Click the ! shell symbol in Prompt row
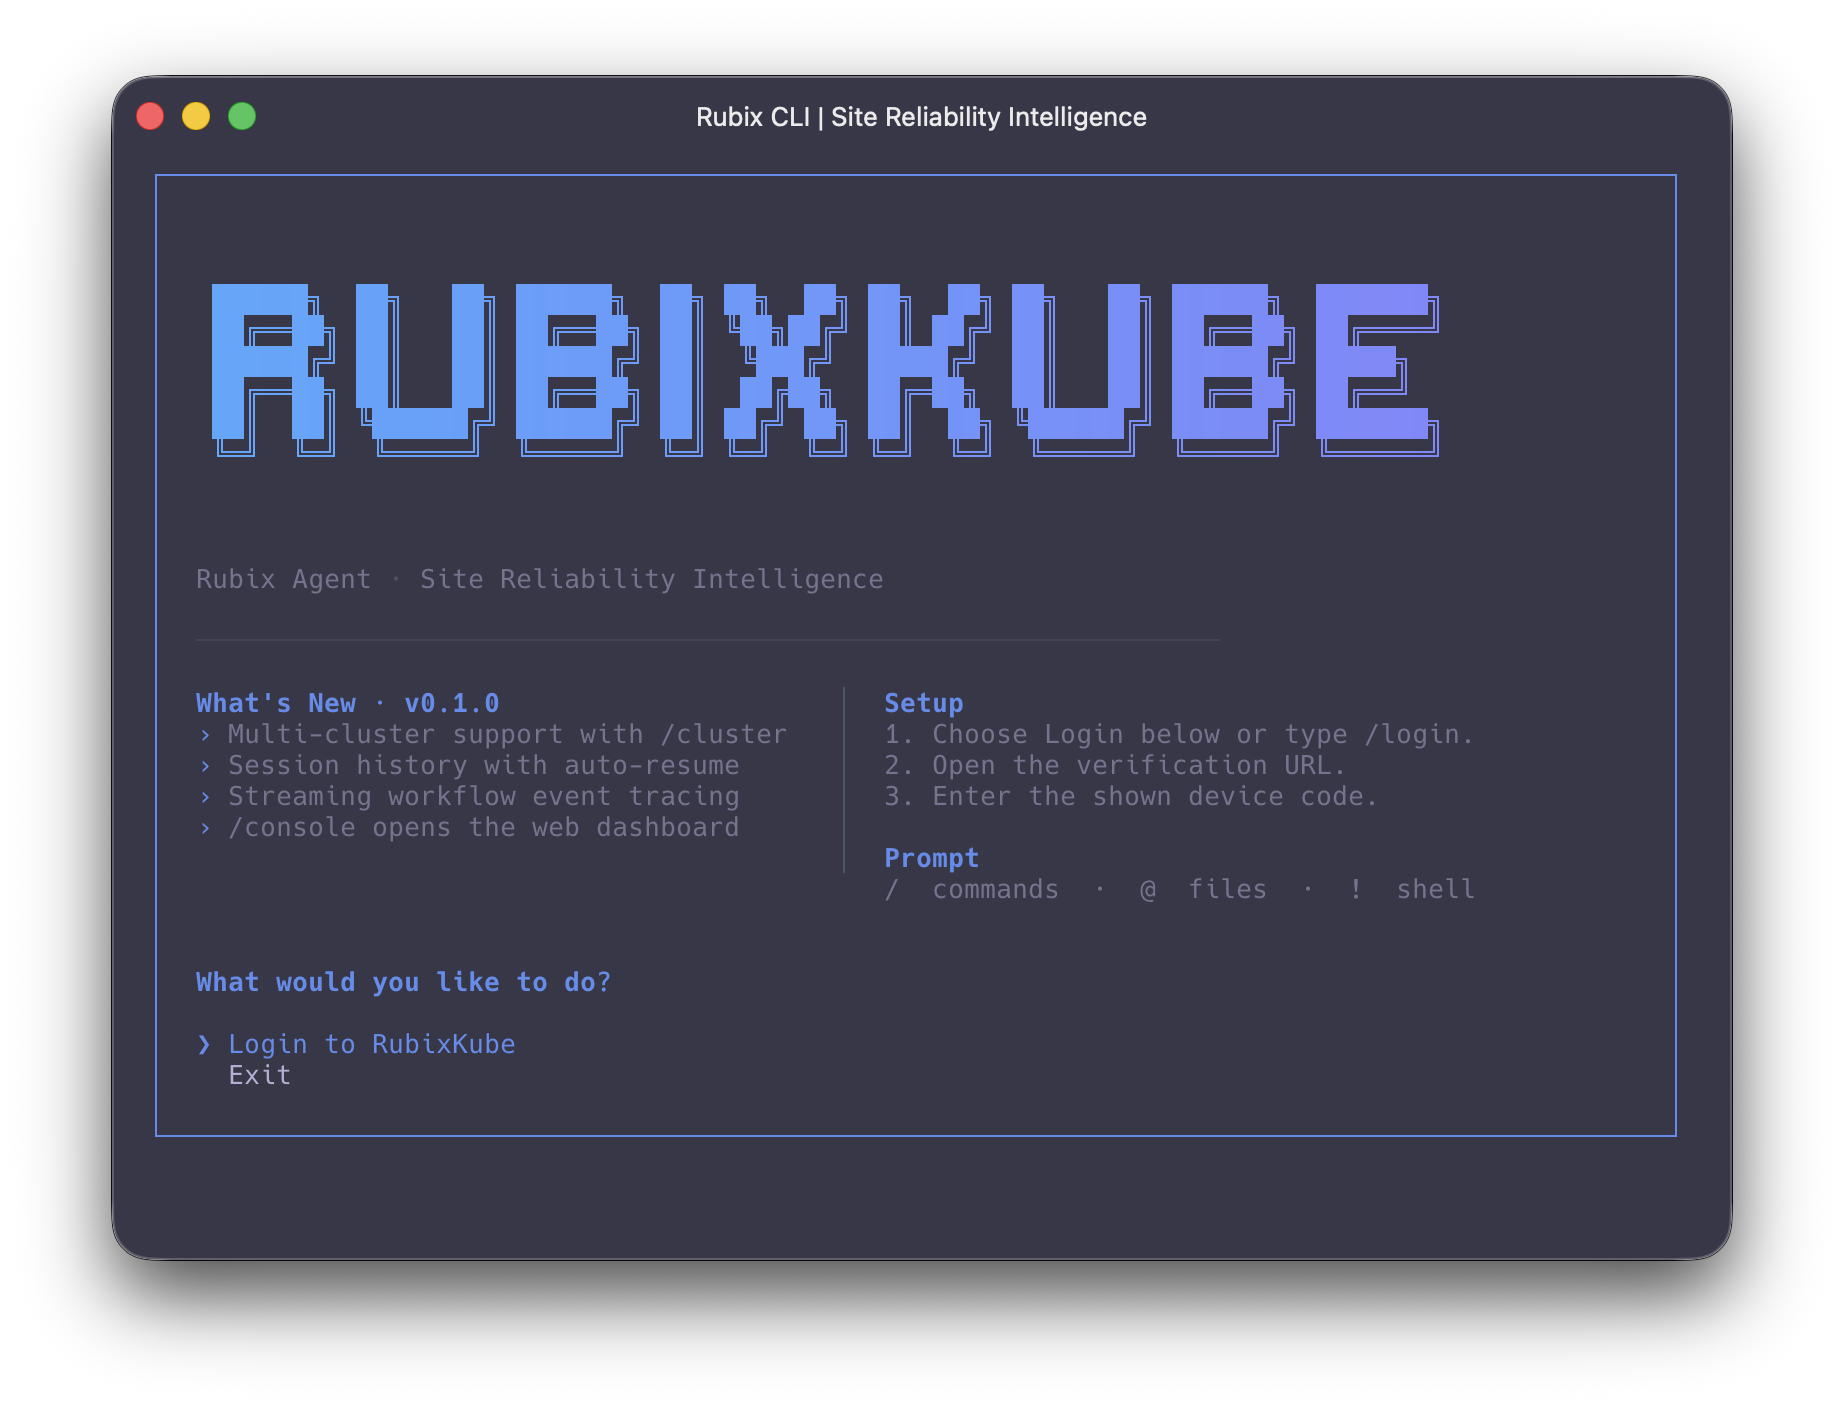This screenshot has height=1408, width=1844. point(1356,888)
